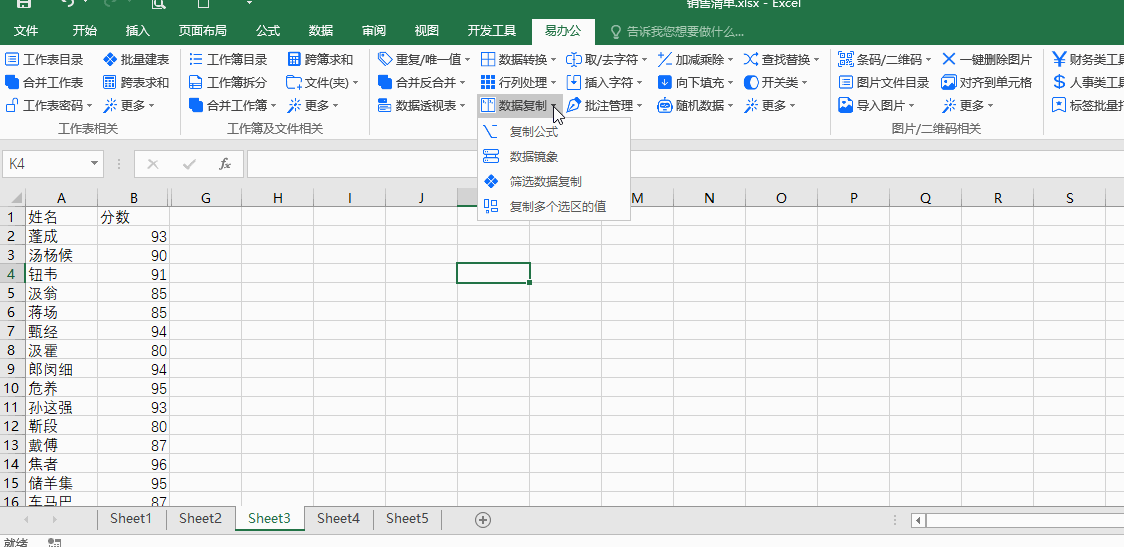Click header cell 分数
The image size is (1124, 547).
pos(133,217)
